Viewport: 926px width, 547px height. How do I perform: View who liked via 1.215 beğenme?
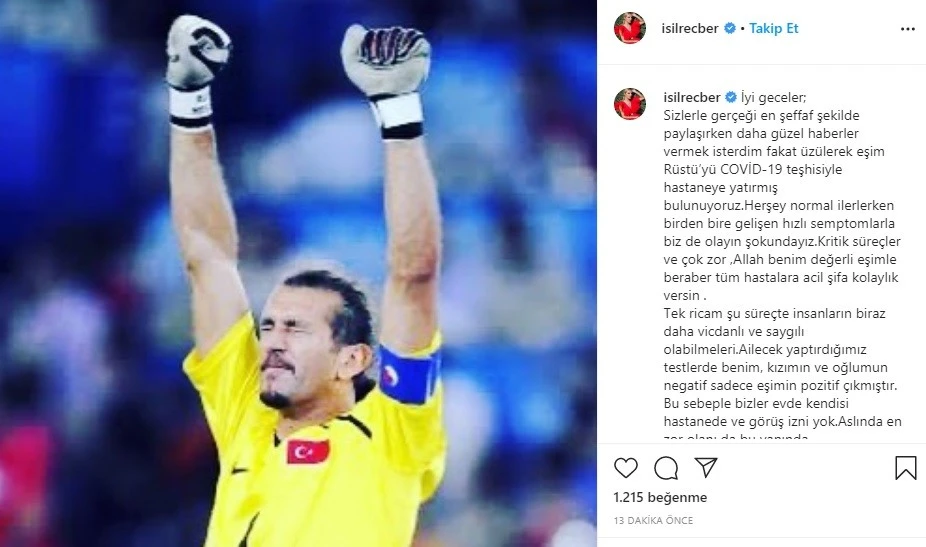pyautogui.click(x=660, y=497)
